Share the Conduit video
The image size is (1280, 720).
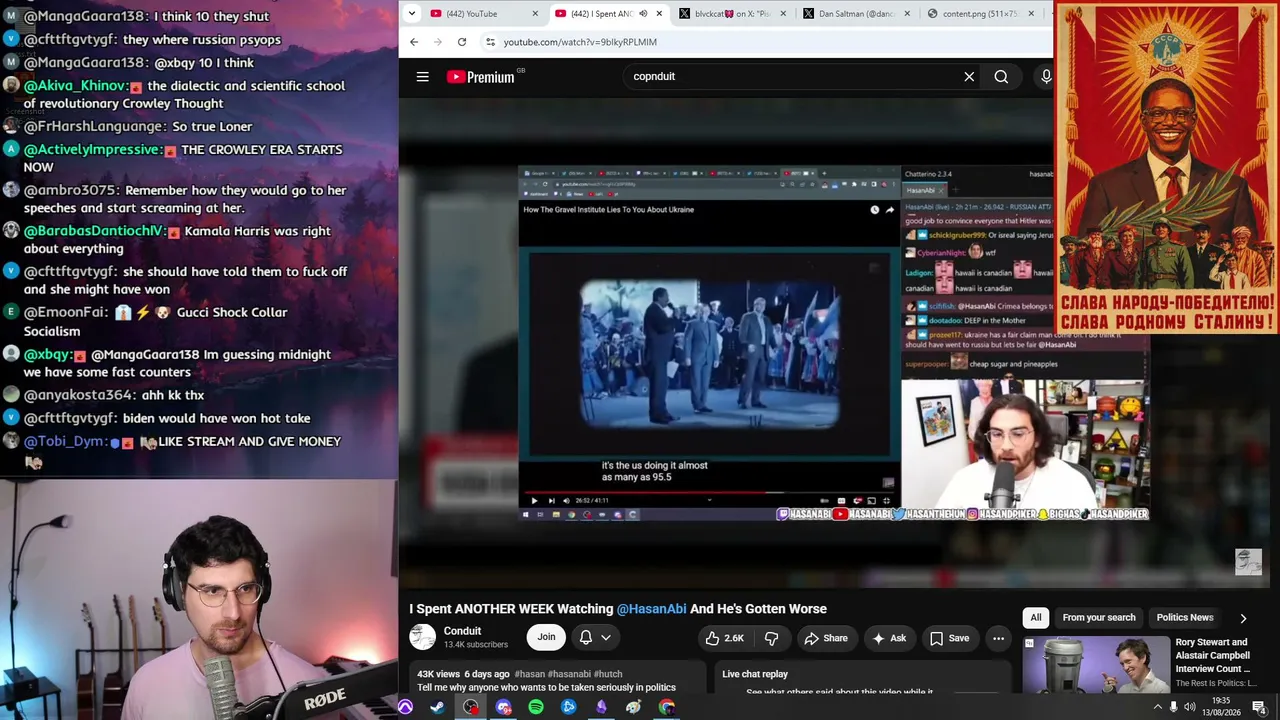[826, 638]
